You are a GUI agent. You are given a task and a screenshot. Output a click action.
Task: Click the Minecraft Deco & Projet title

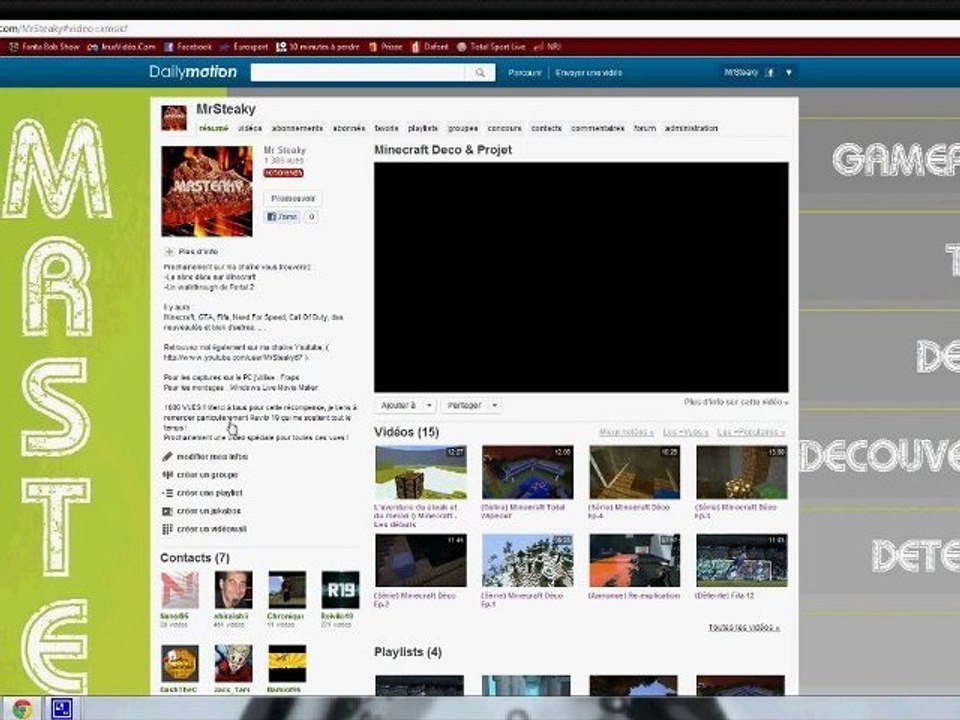tap(443, 149)
